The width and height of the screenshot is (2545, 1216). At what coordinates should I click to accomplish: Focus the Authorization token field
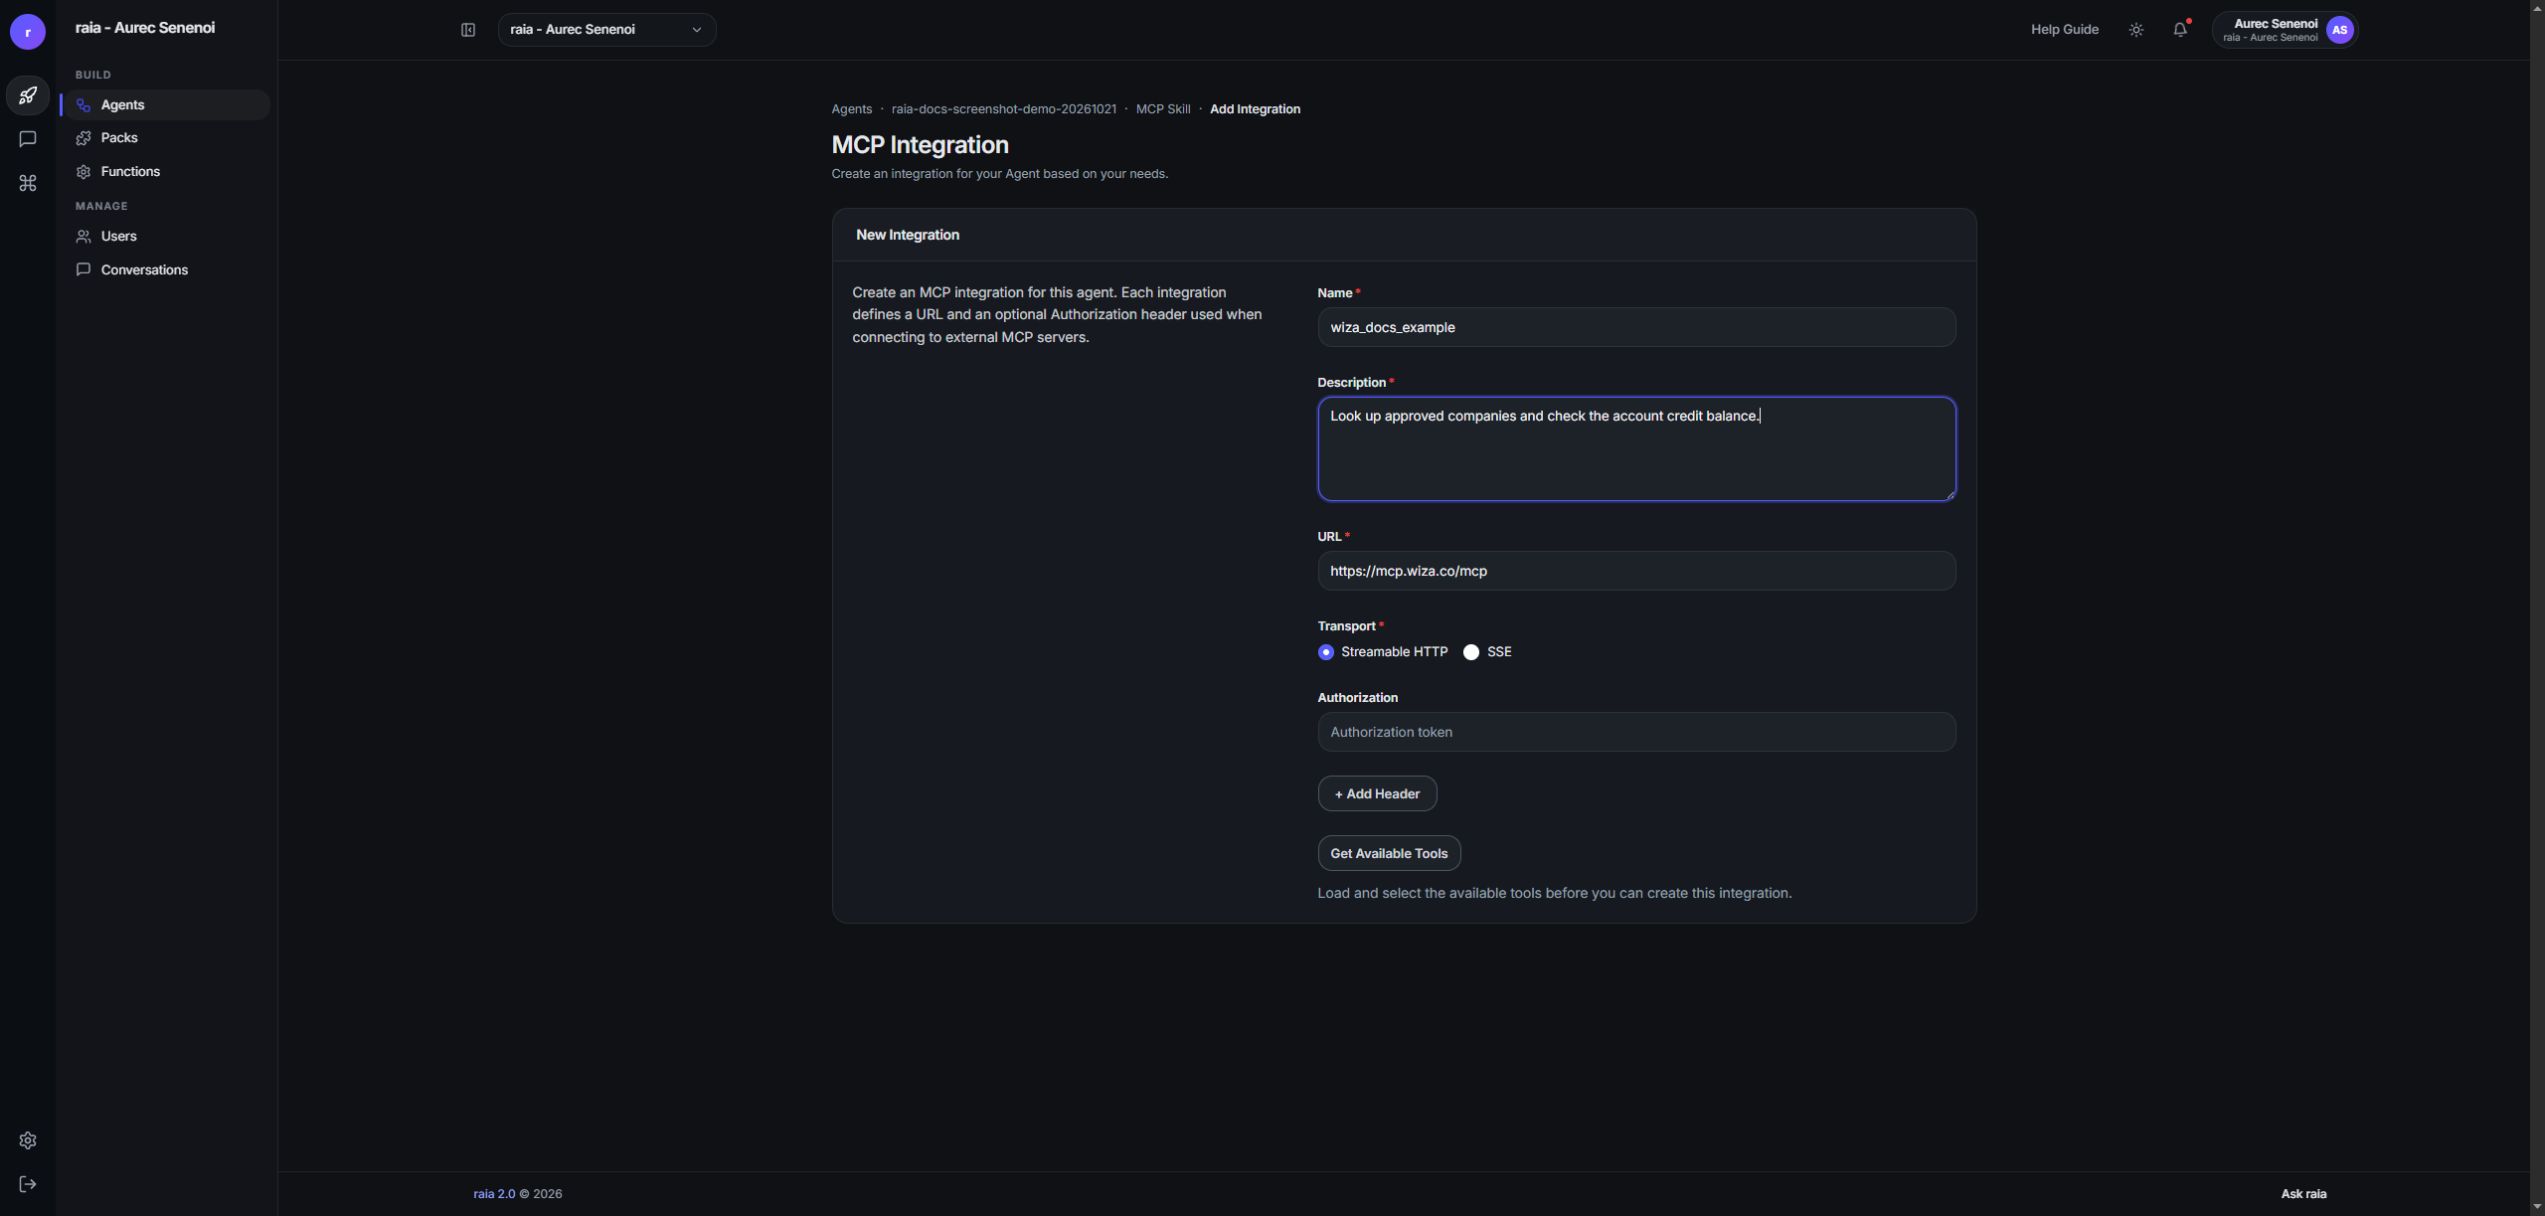pos(1636,732)
